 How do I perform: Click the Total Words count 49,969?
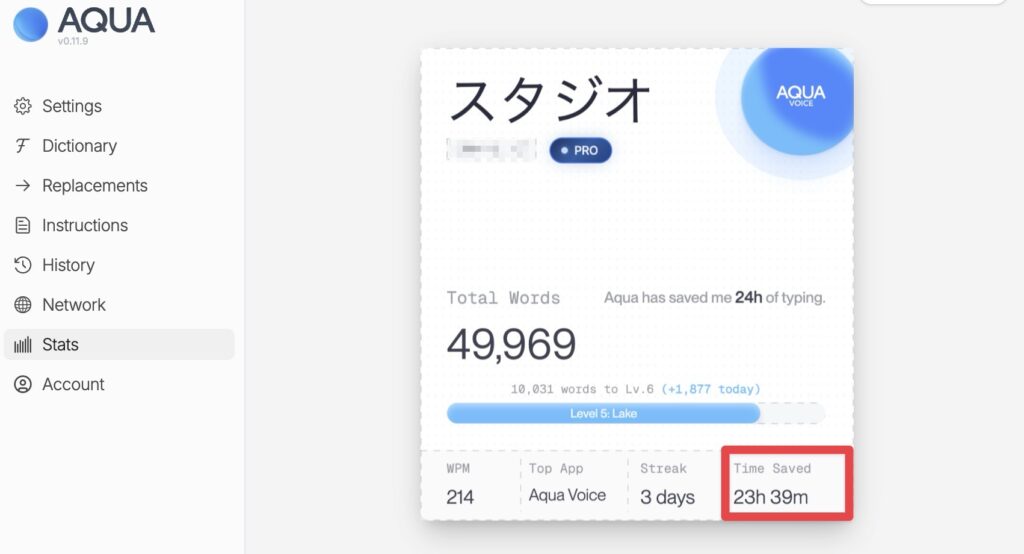pyautogui.click(x=511, y=344)
